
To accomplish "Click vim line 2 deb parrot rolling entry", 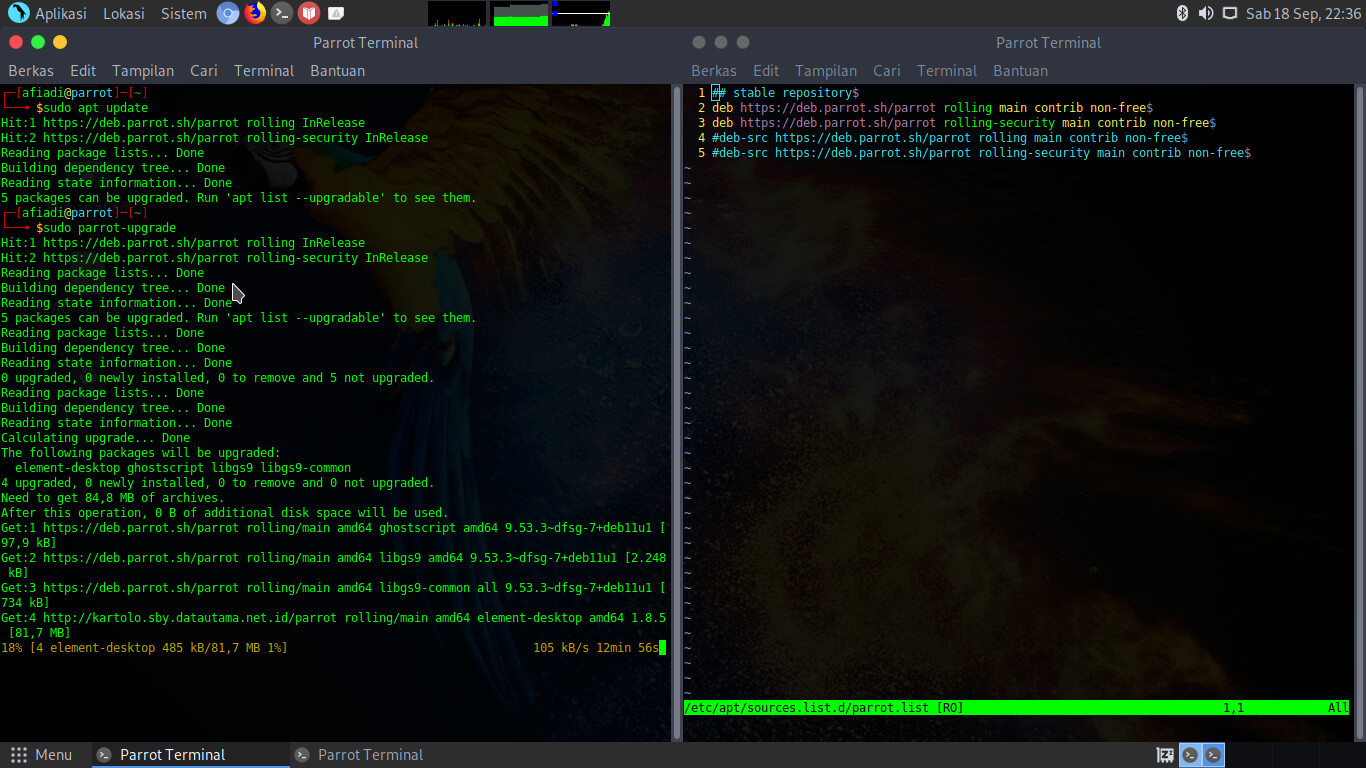I will (932, 108).
